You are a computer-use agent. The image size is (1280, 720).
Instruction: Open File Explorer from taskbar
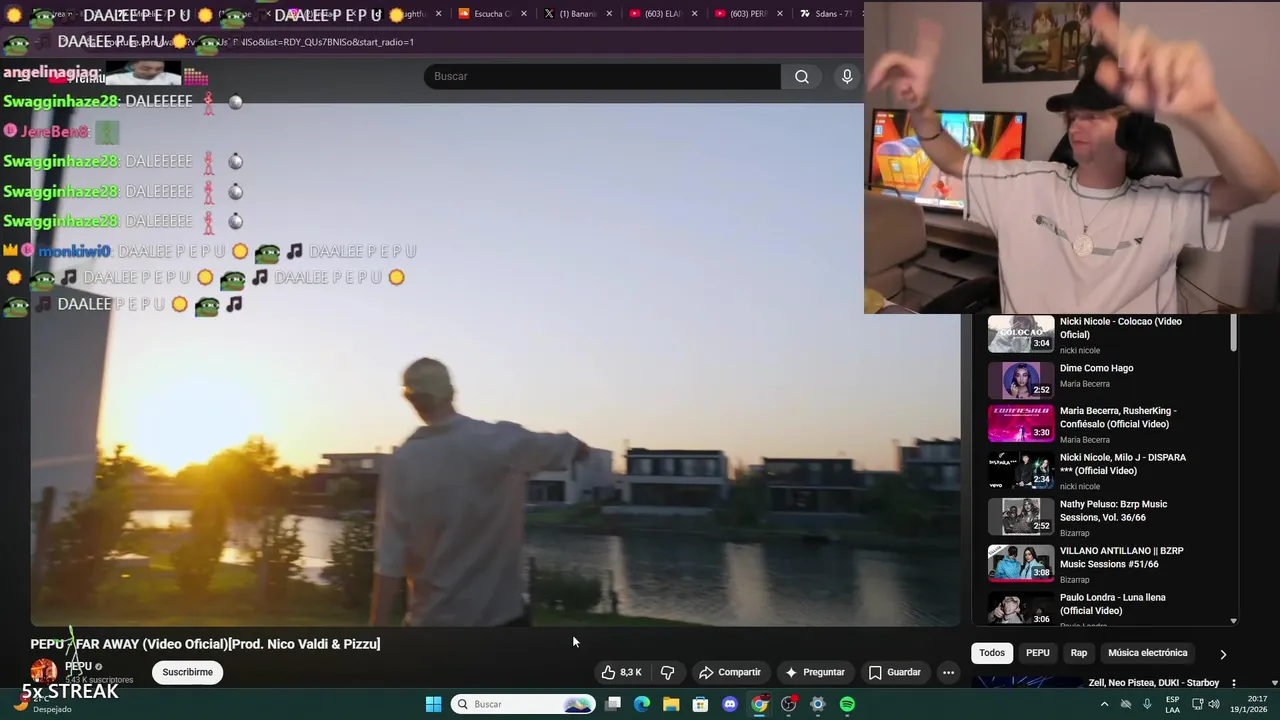click(671, 704)
